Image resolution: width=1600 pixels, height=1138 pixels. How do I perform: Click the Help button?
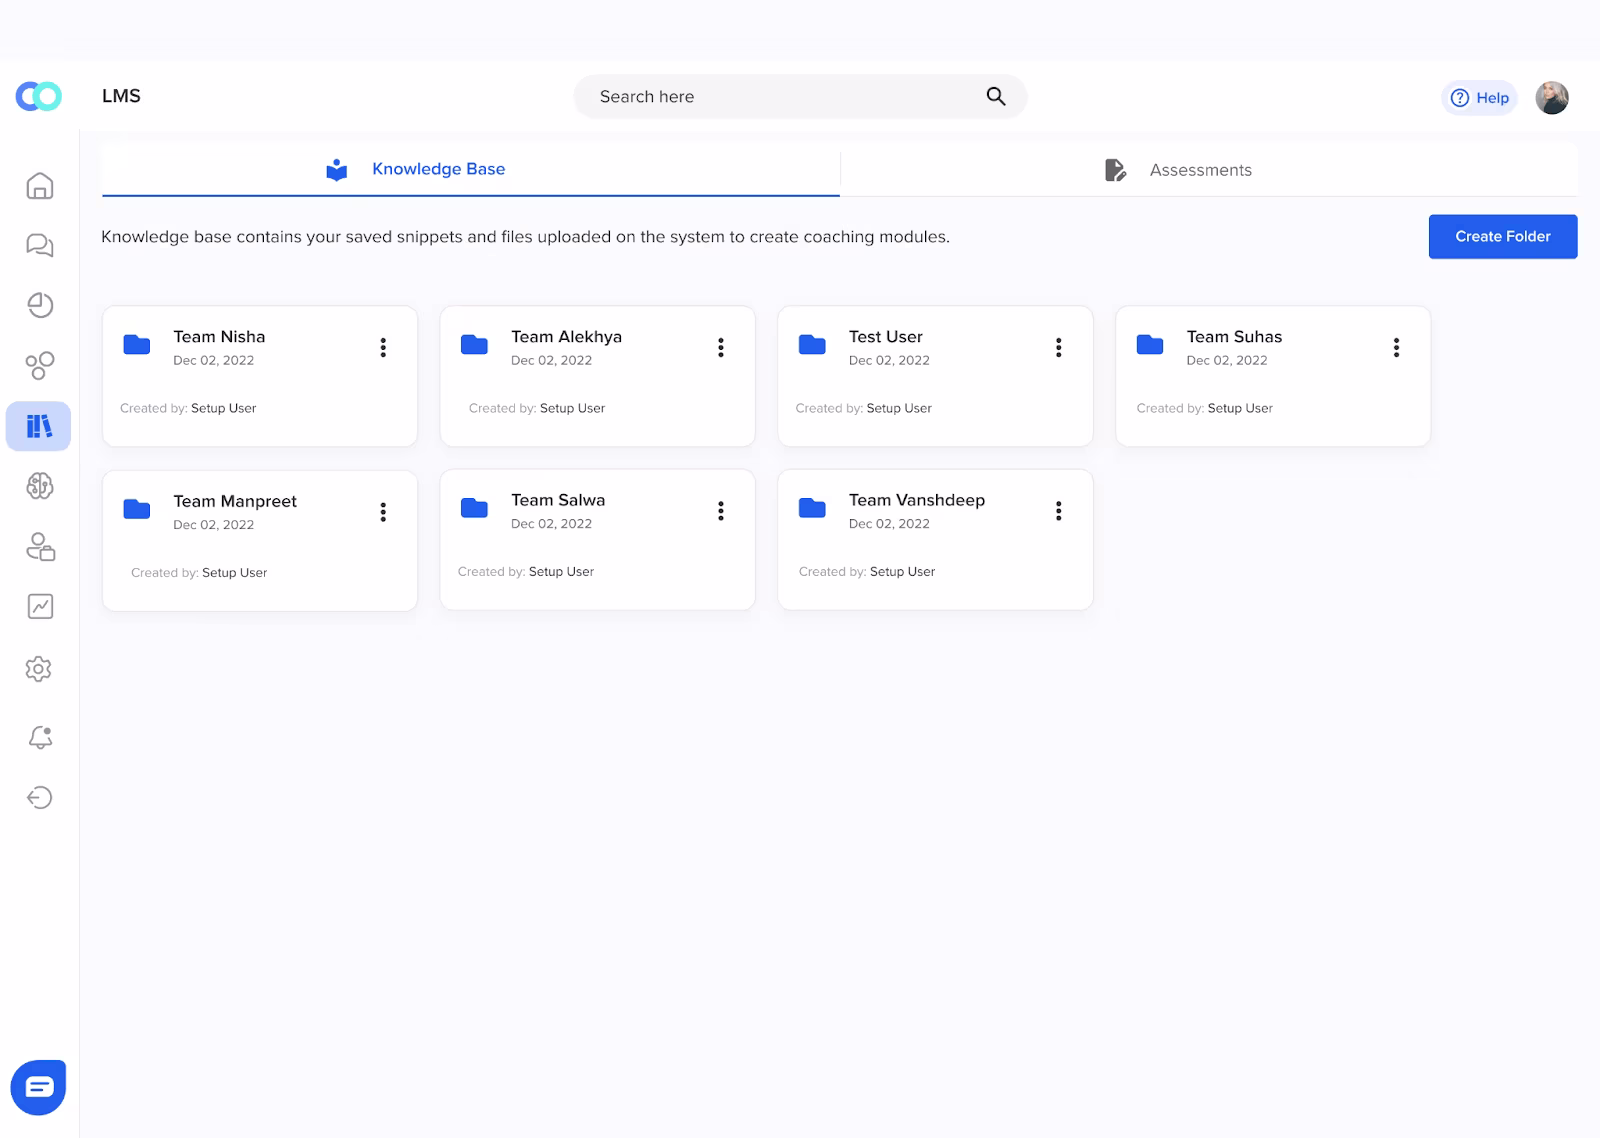pos(1480,98)
